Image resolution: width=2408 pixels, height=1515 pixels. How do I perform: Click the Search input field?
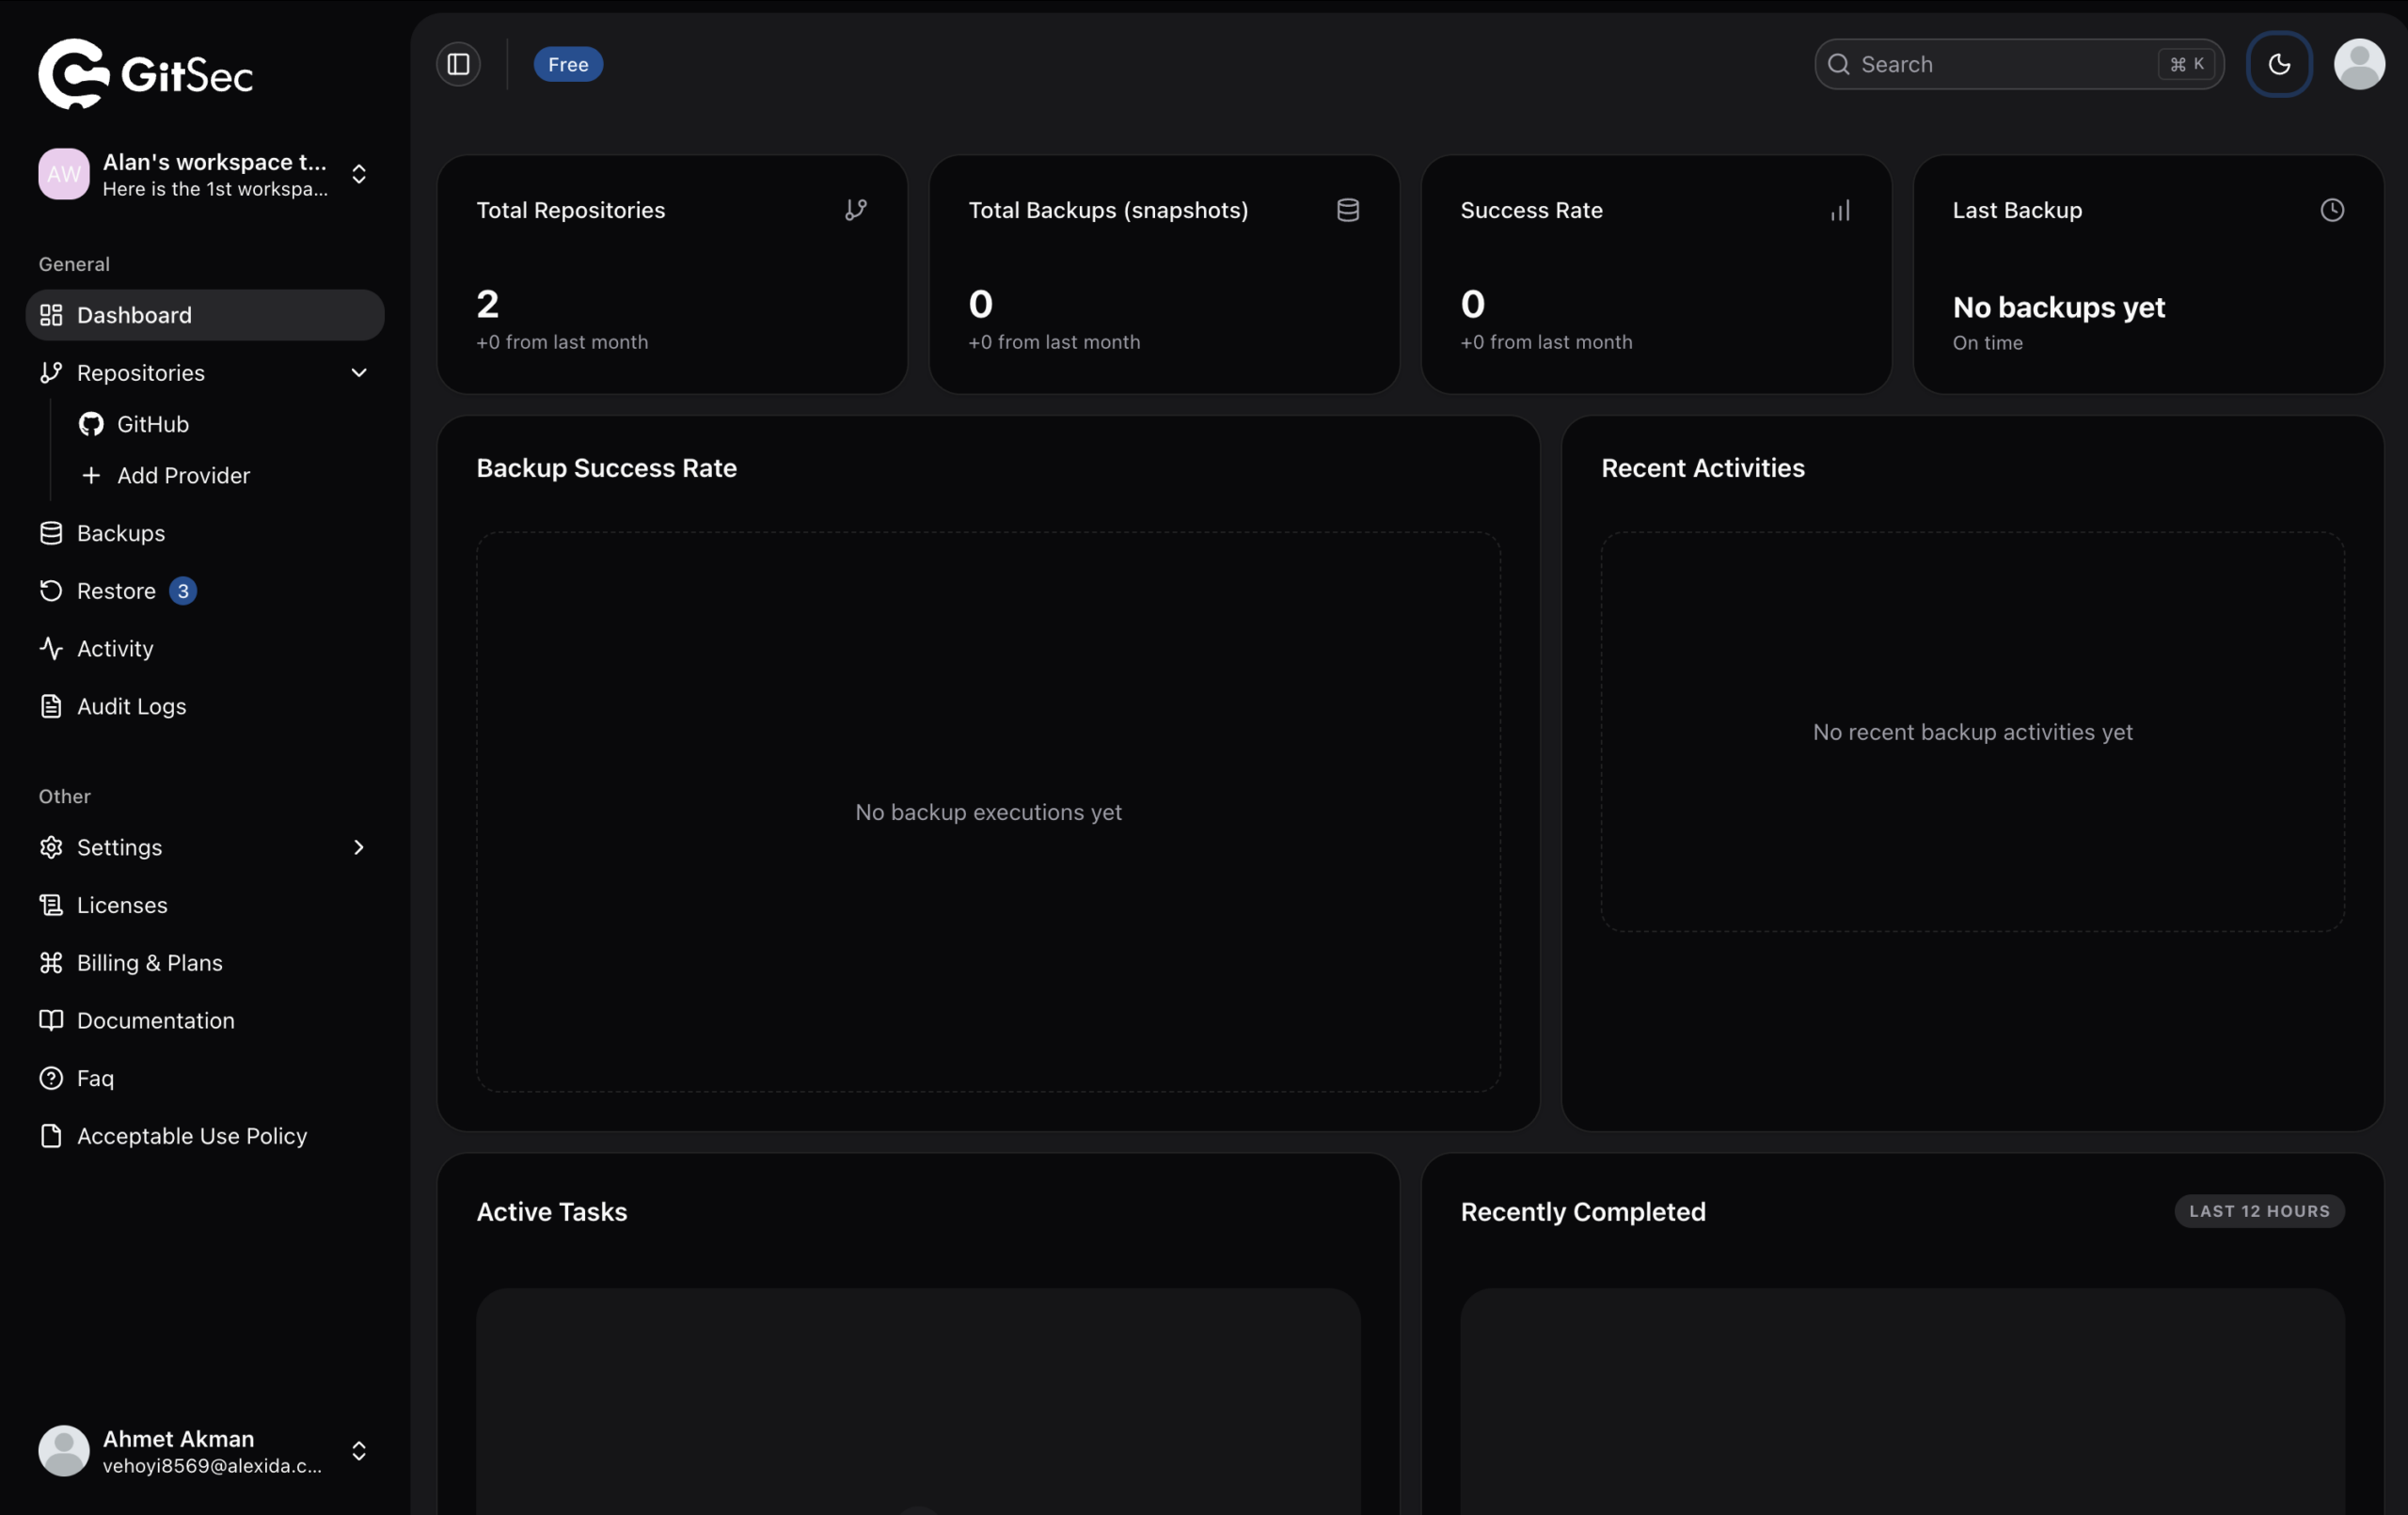tap(2000, 64)
